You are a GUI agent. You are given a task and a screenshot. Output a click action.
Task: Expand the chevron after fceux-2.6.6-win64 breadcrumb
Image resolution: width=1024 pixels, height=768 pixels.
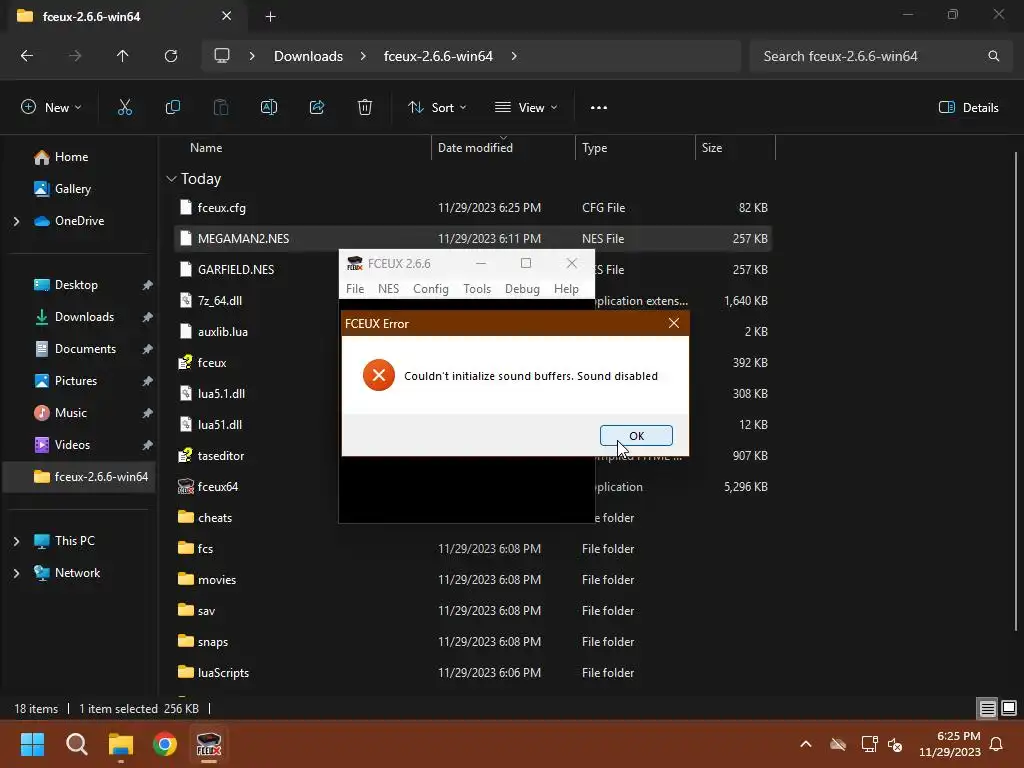(x=514, y=56)
